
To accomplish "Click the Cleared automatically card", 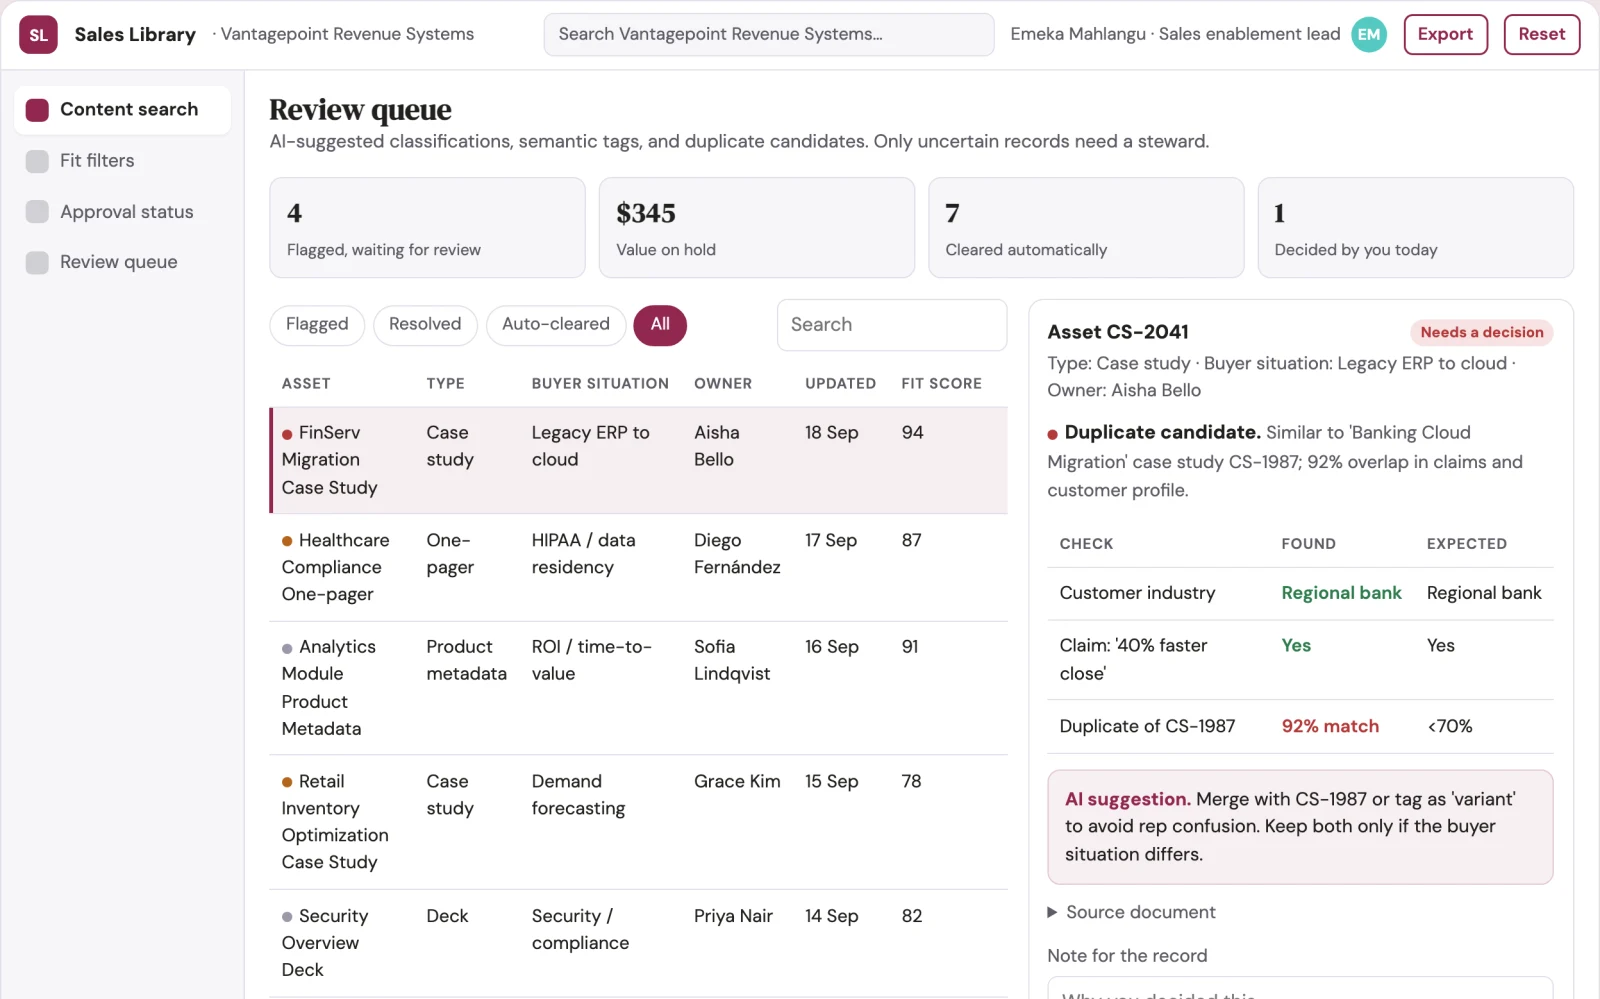I will point(1086,228).
